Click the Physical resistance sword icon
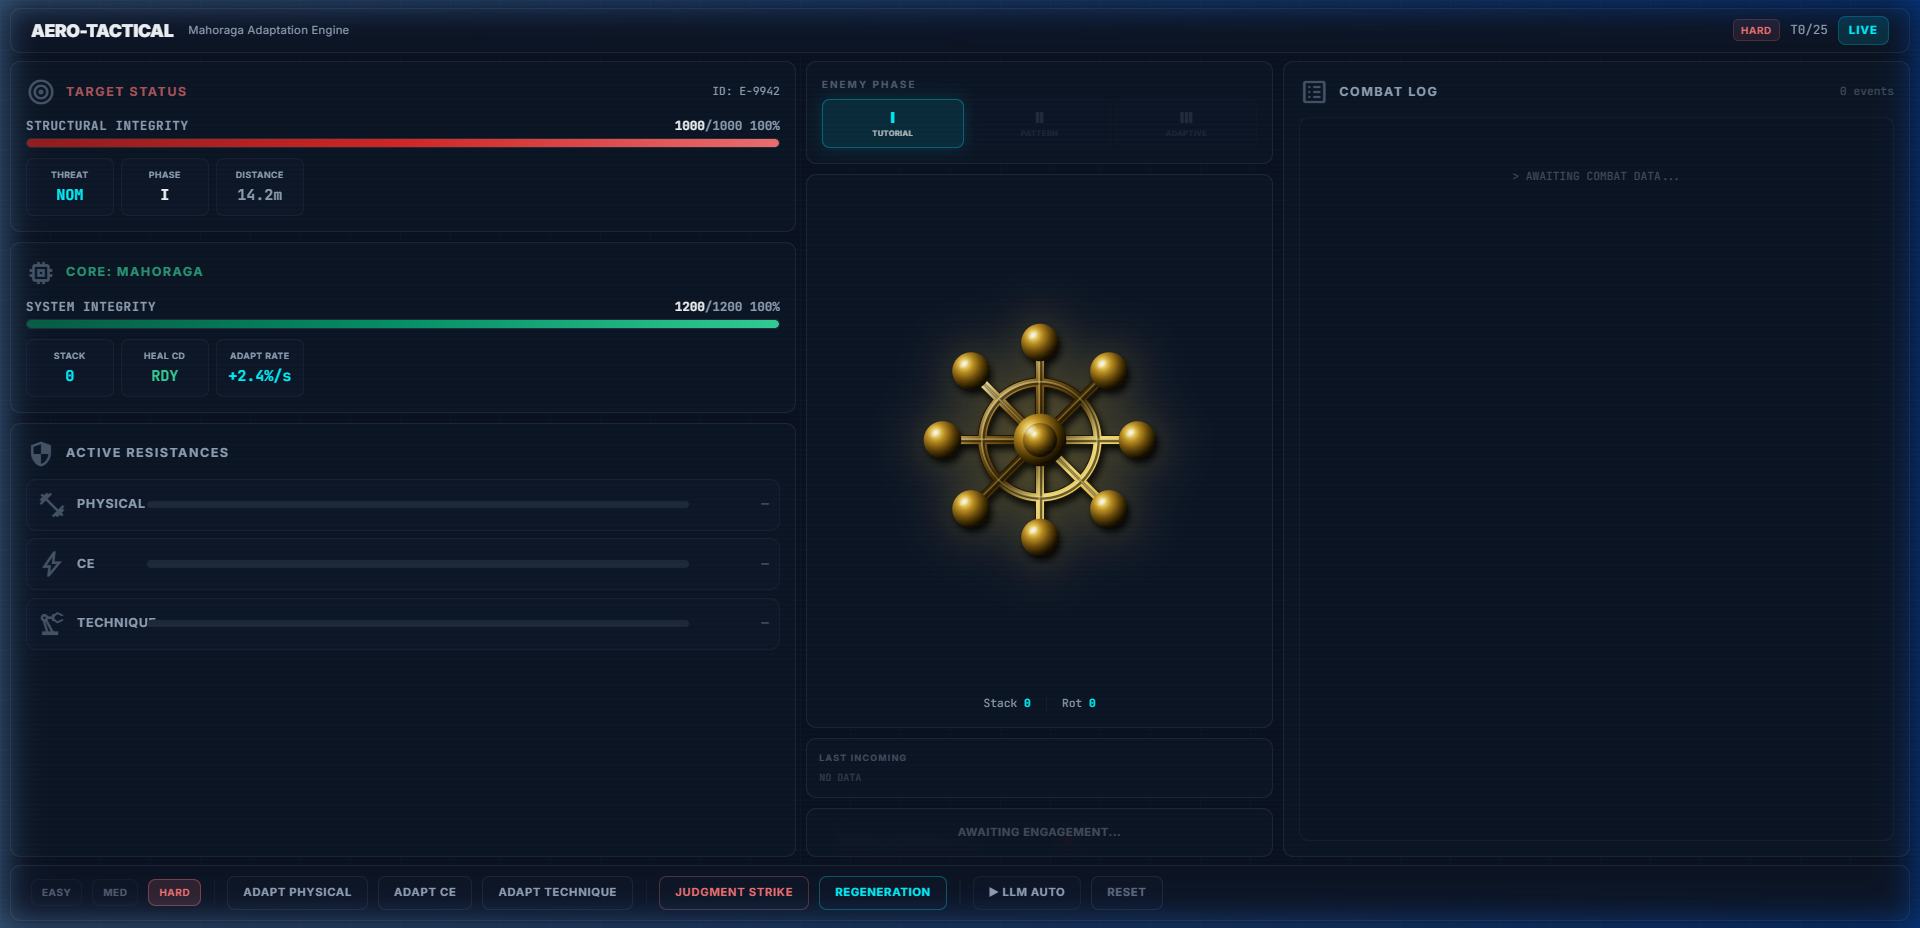This screenshot has width=1920, height=928. click(52, 504)
